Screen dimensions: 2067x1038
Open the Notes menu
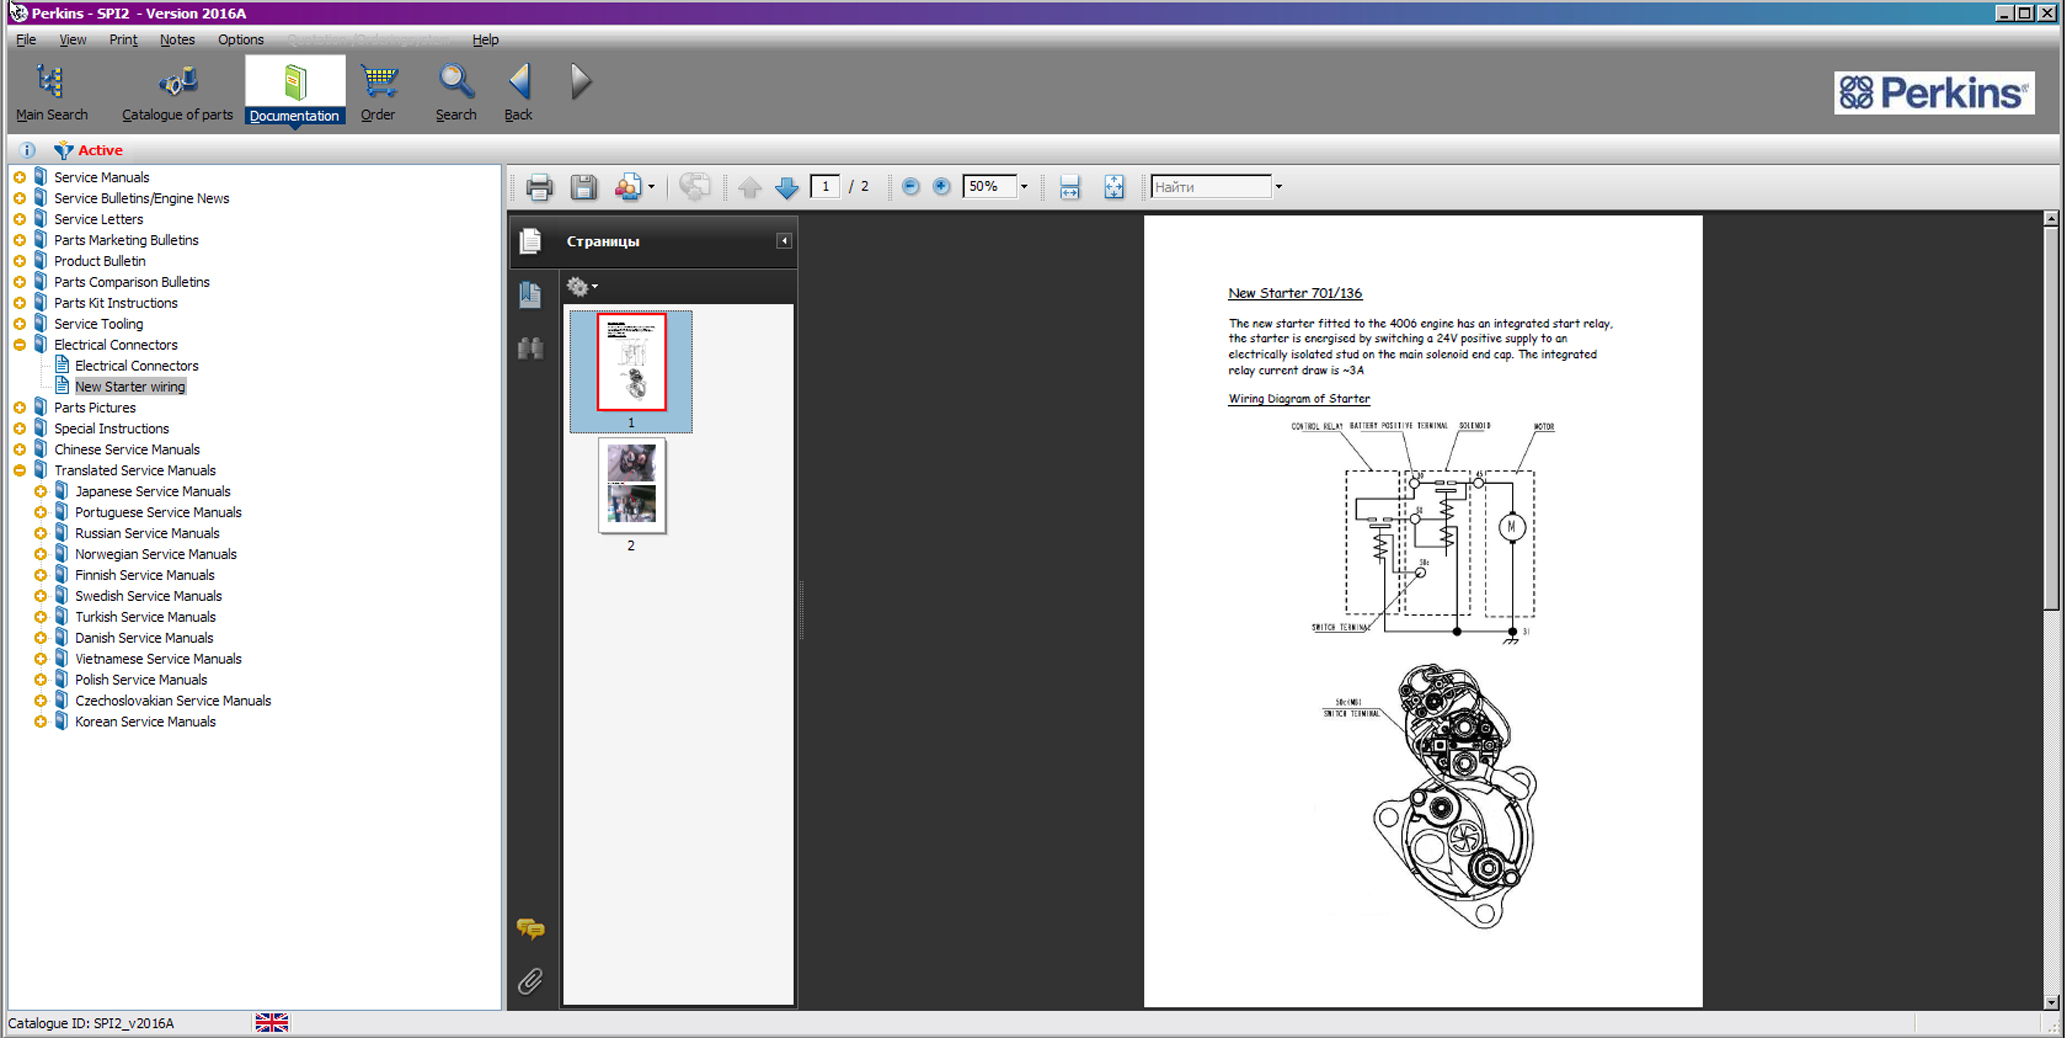(x=177, y=40)
